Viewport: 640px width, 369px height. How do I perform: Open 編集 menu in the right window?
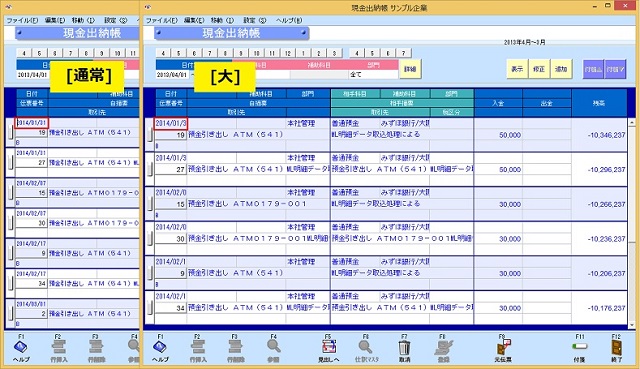(x=194, y=20)
